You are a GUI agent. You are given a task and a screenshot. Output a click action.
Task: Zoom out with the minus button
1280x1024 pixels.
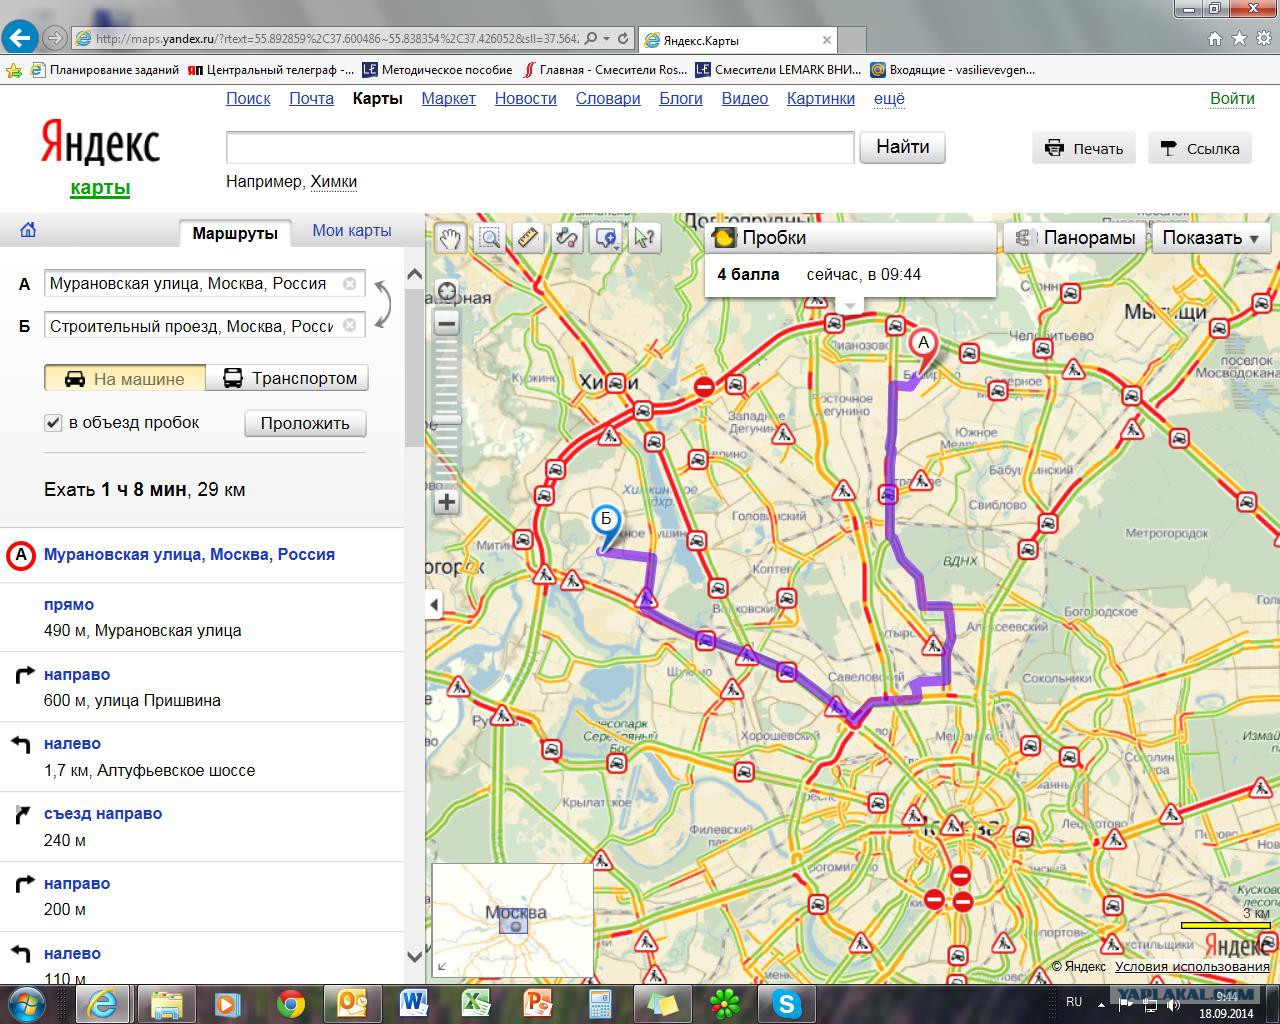(447, 323)
